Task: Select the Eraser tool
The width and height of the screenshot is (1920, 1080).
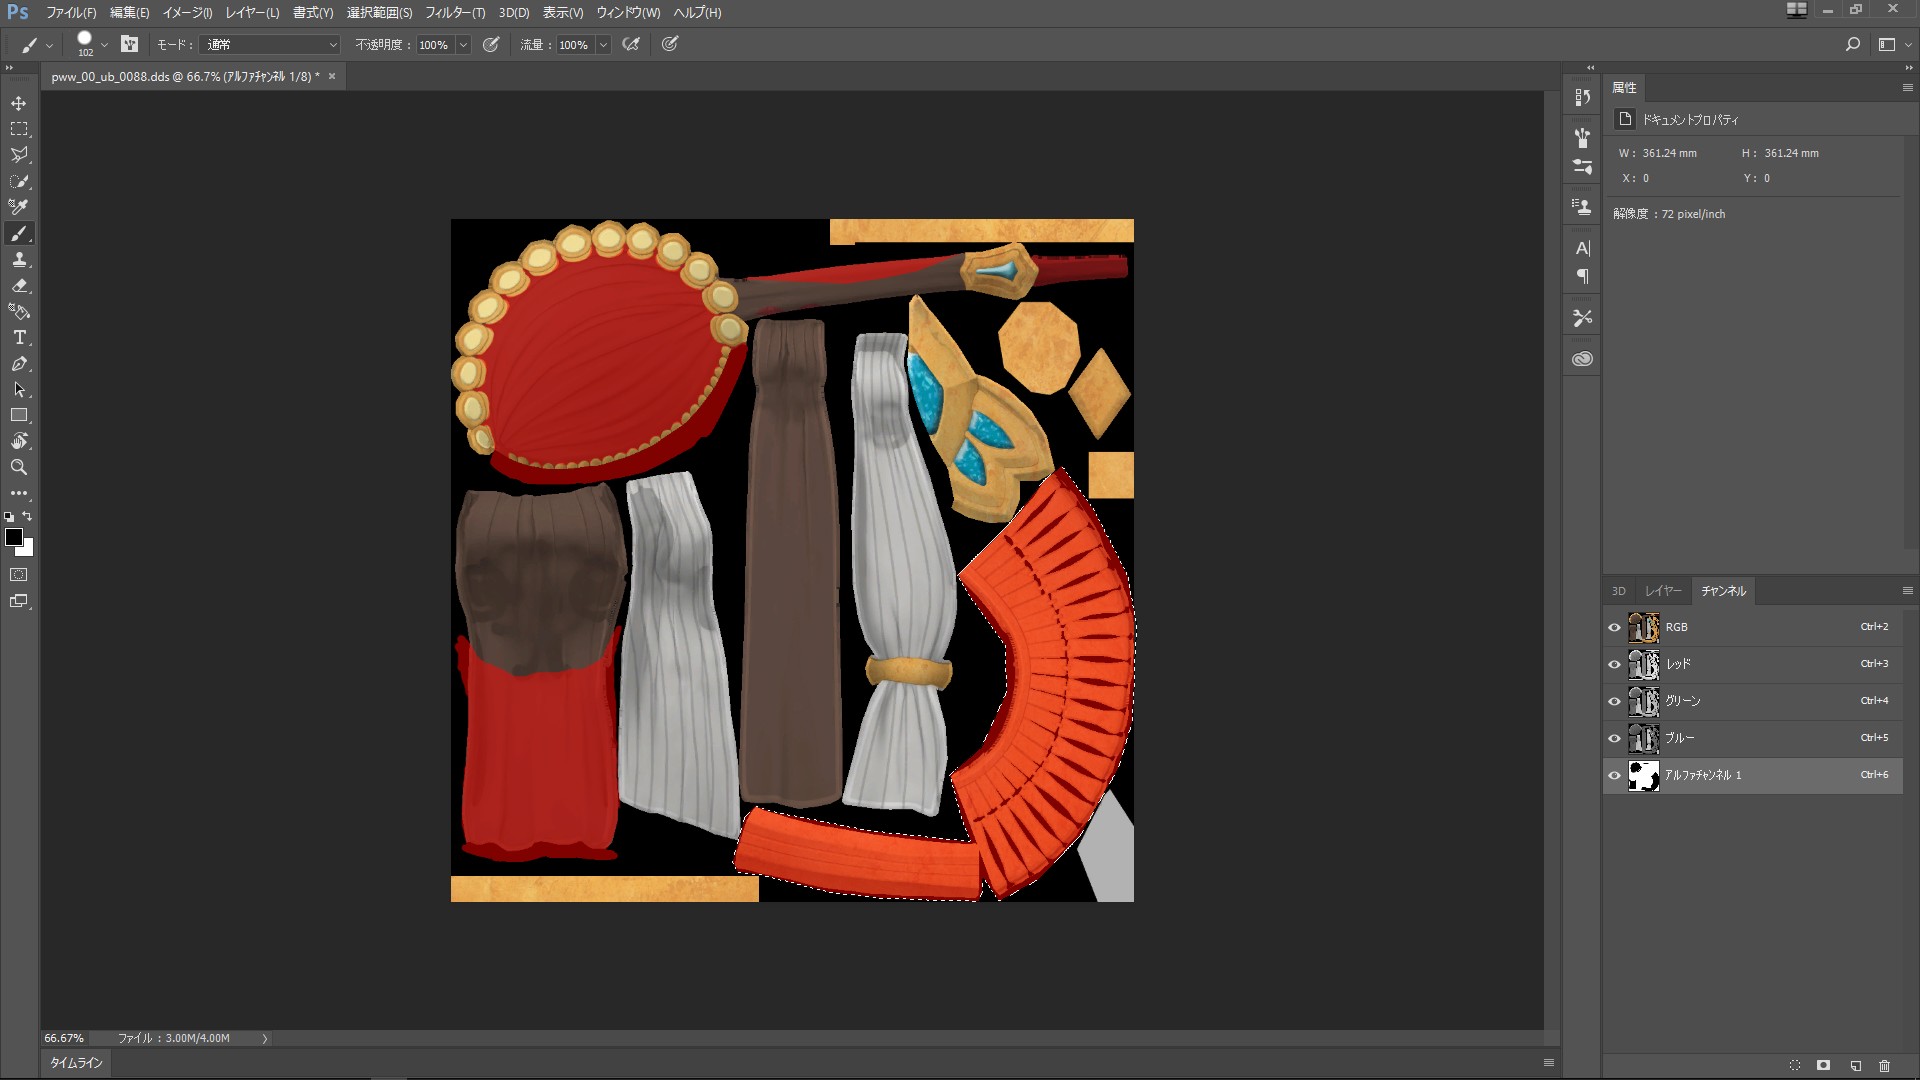Action: point(19,285)
